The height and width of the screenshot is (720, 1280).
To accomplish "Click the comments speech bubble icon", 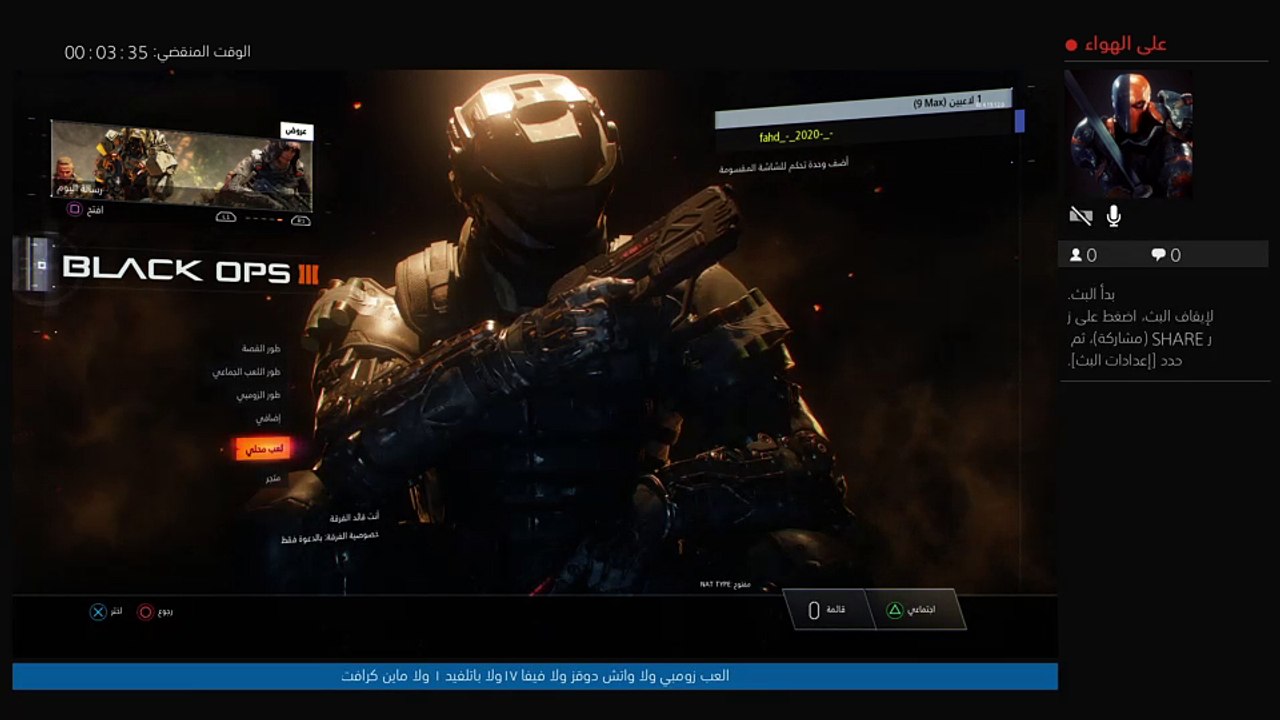I will pos(1158,255).
